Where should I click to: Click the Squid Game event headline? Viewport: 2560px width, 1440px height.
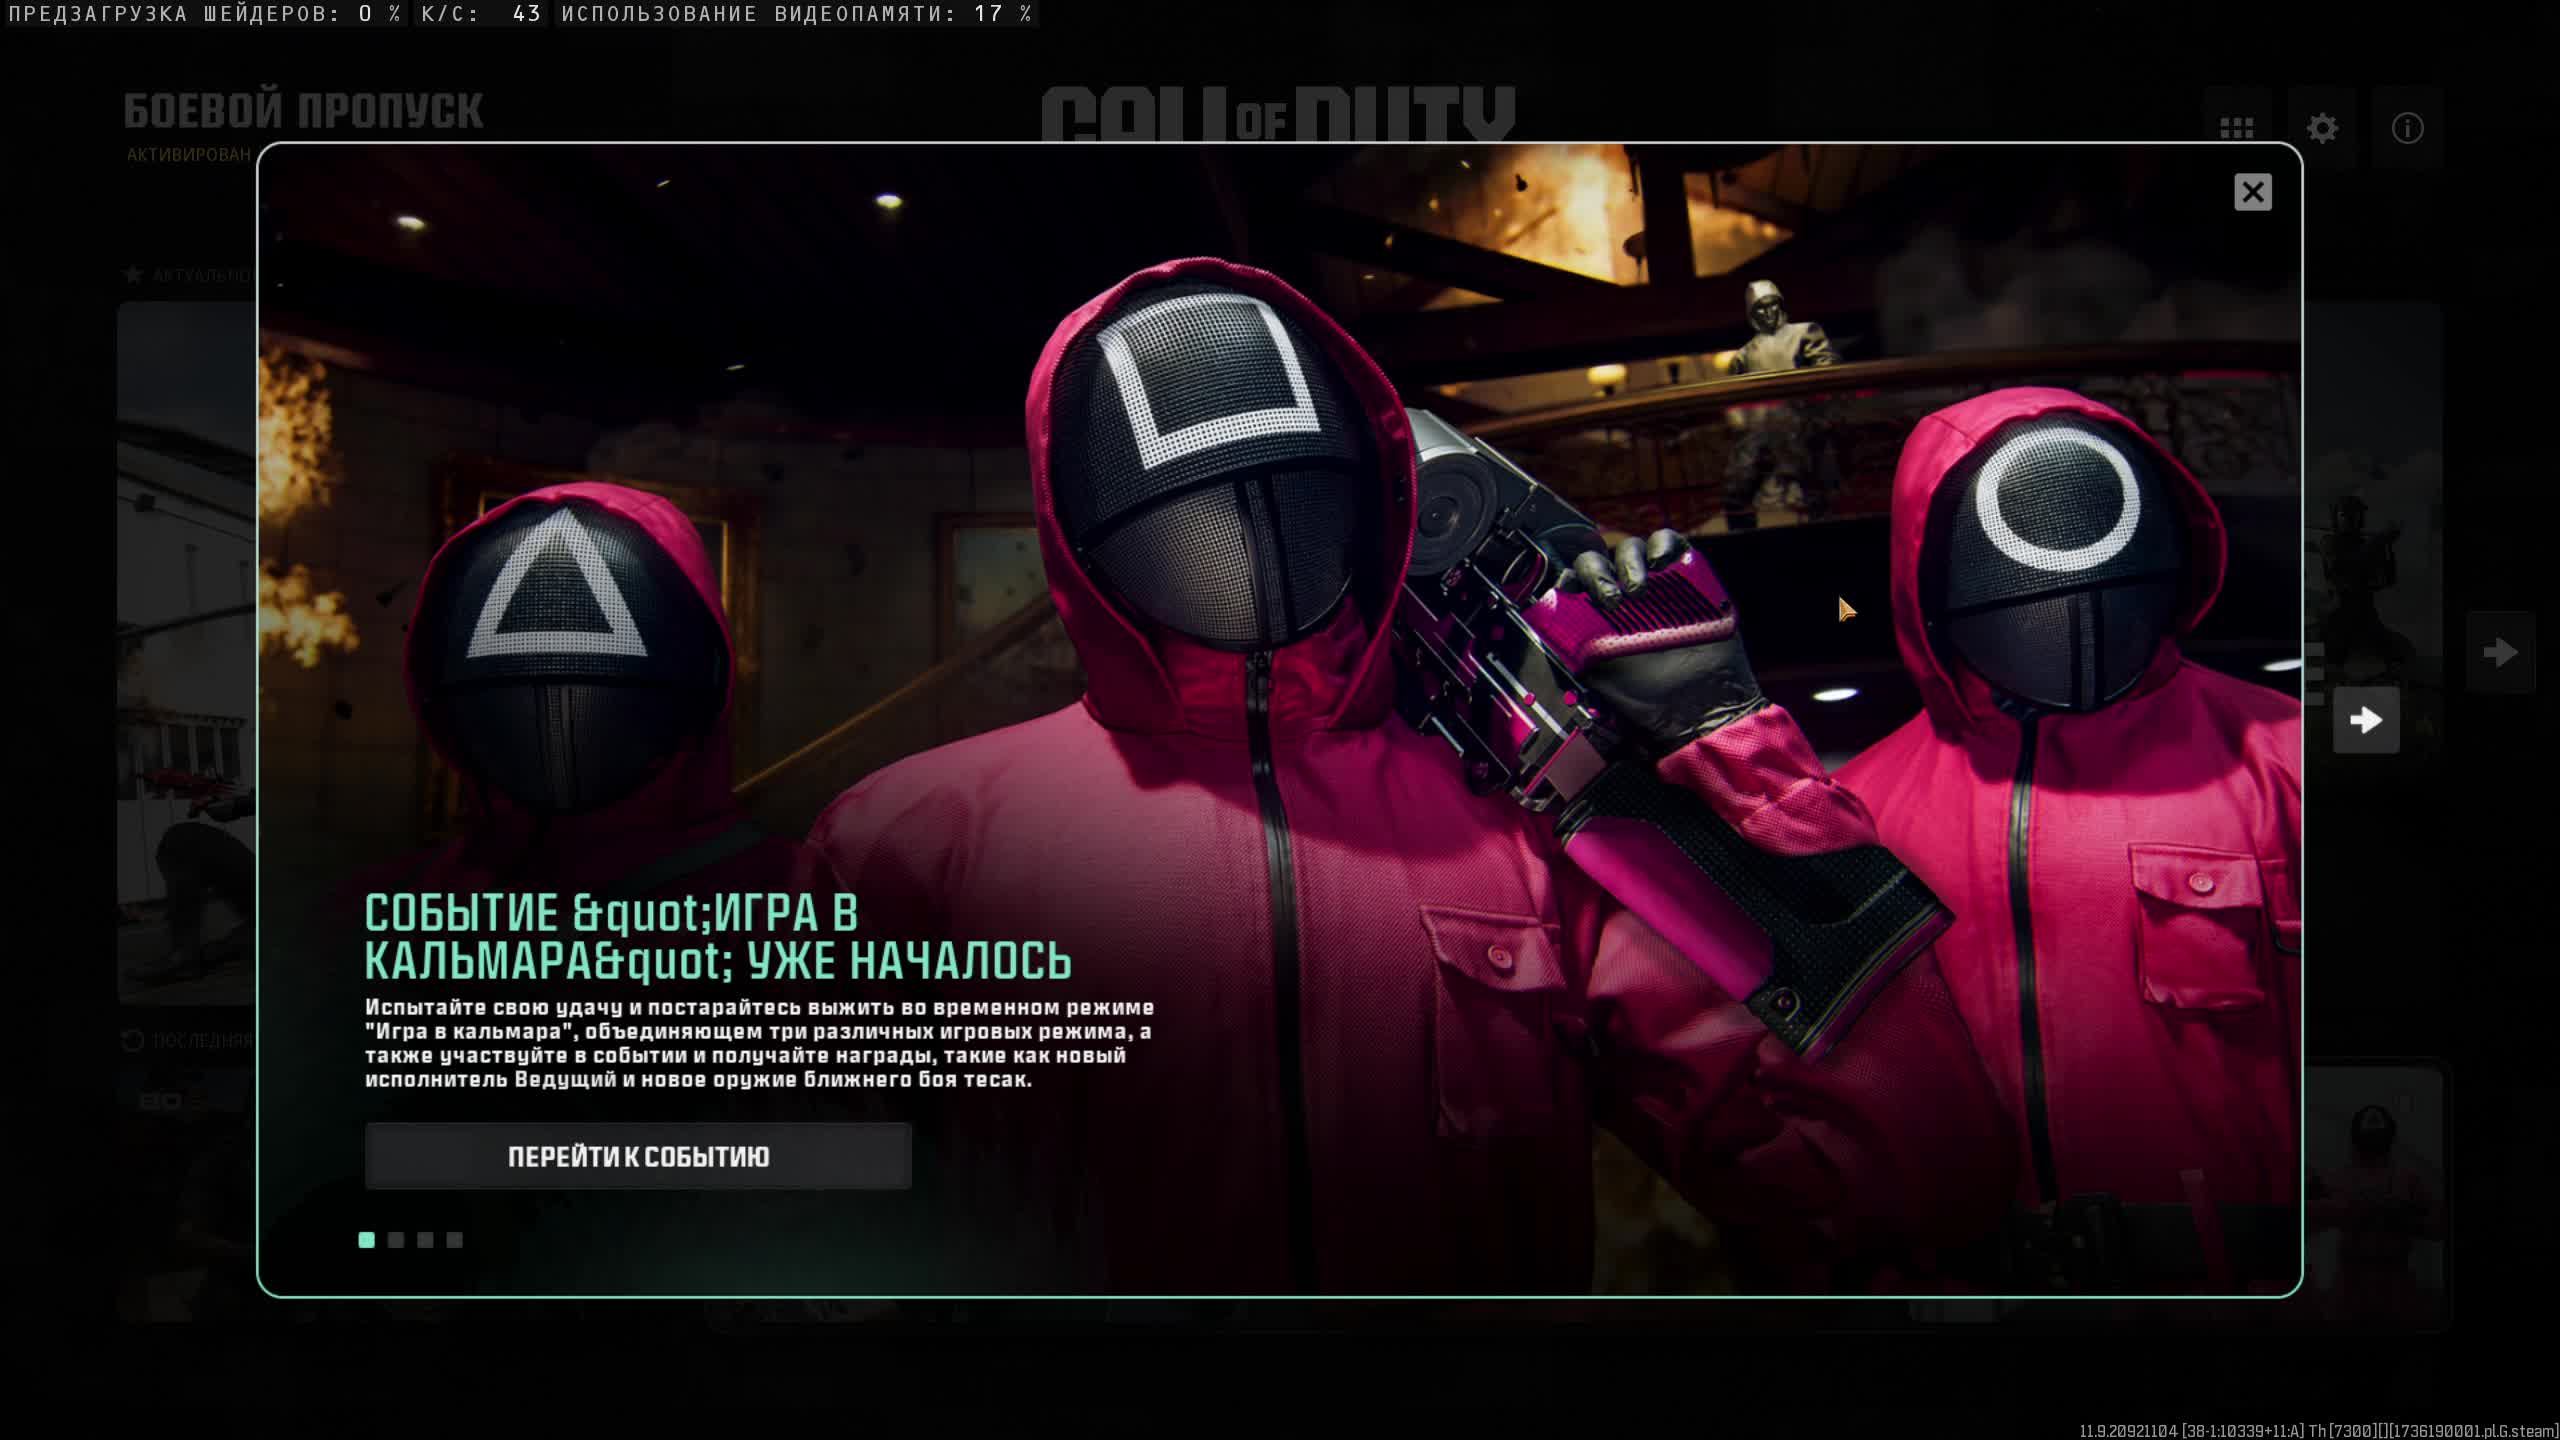[x=716, y=937]
